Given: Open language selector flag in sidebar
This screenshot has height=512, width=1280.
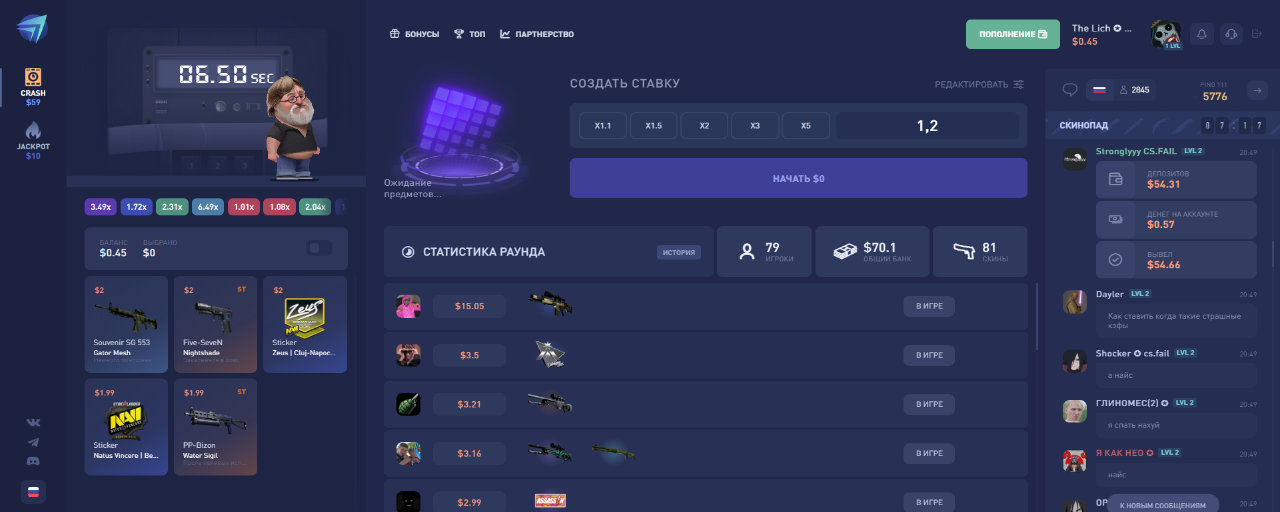Looking at the screenshot, I should (x=33, y=492).
